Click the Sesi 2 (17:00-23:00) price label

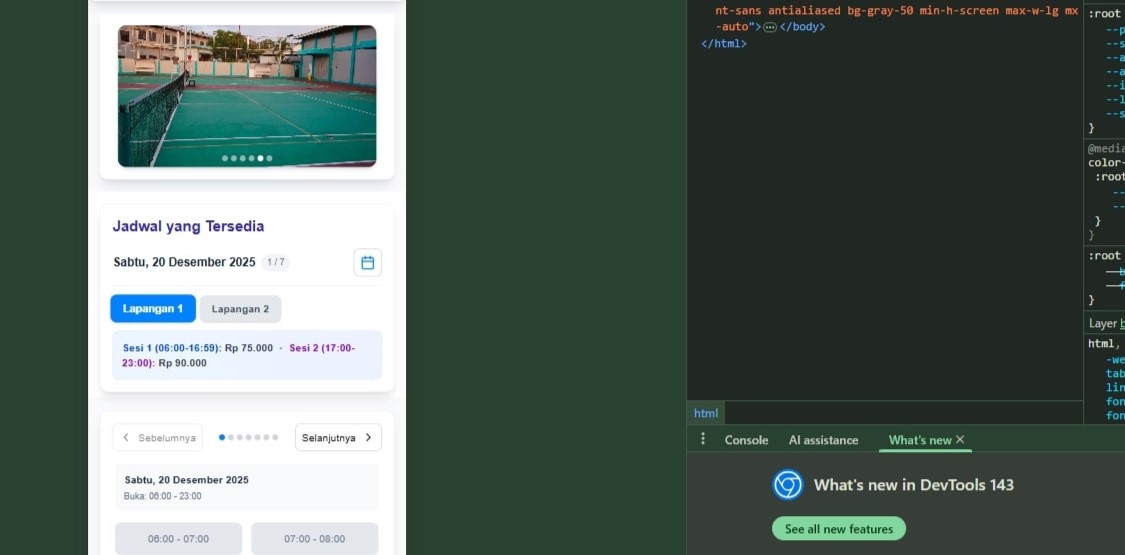(238, 356)
